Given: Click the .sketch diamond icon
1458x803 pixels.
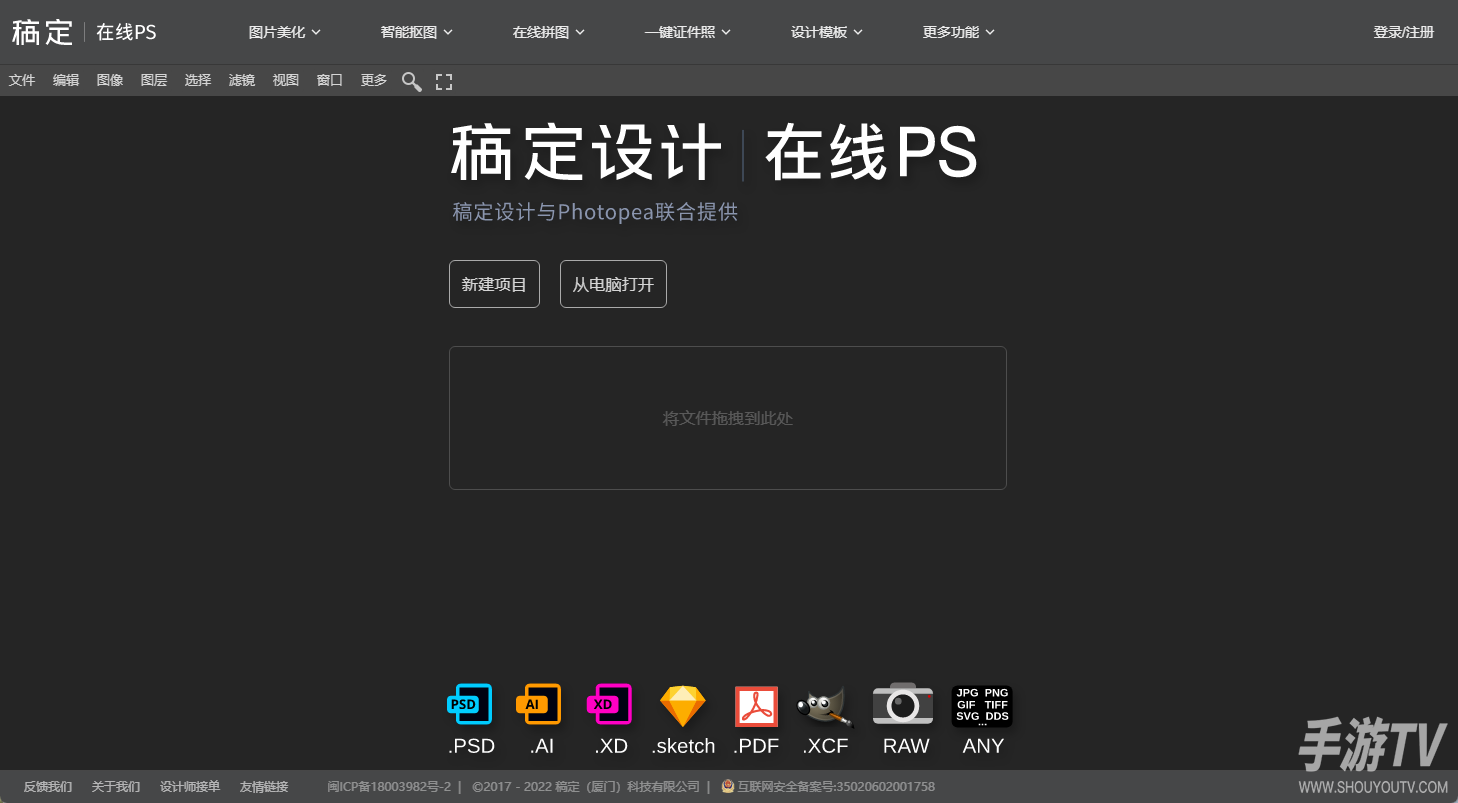Looking at the screenshot, I should pos(683,706).
